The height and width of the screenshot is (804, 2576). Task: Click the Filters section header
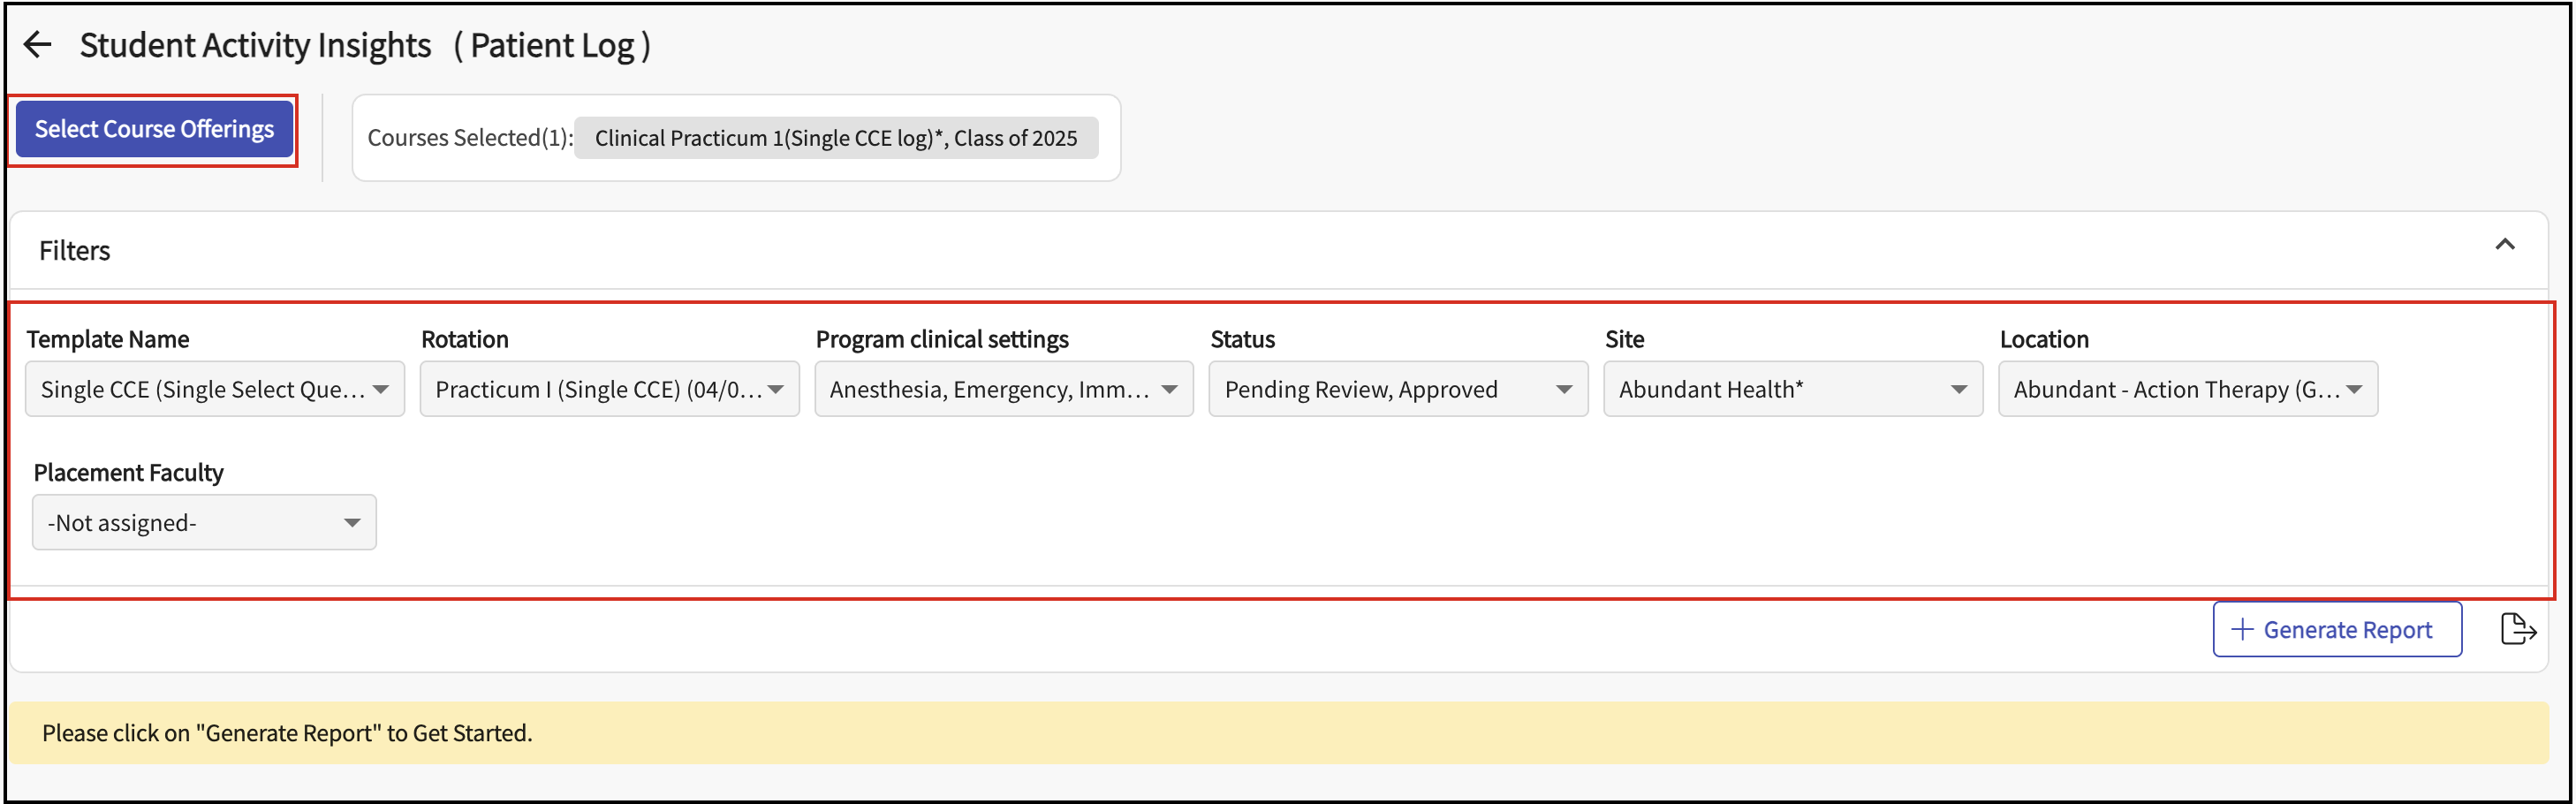click(75, 251)
